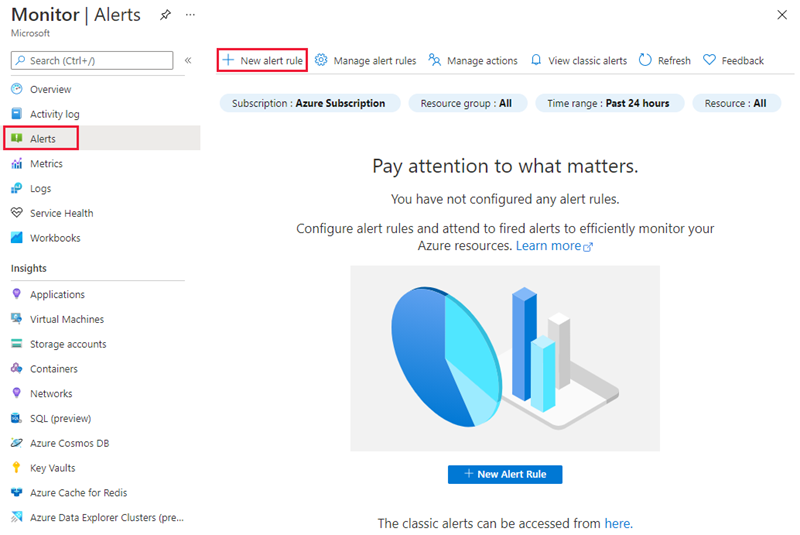Click the Service Health heart icon
The height and width of the screenshot is (535, 800).
(x=17, y=213)
